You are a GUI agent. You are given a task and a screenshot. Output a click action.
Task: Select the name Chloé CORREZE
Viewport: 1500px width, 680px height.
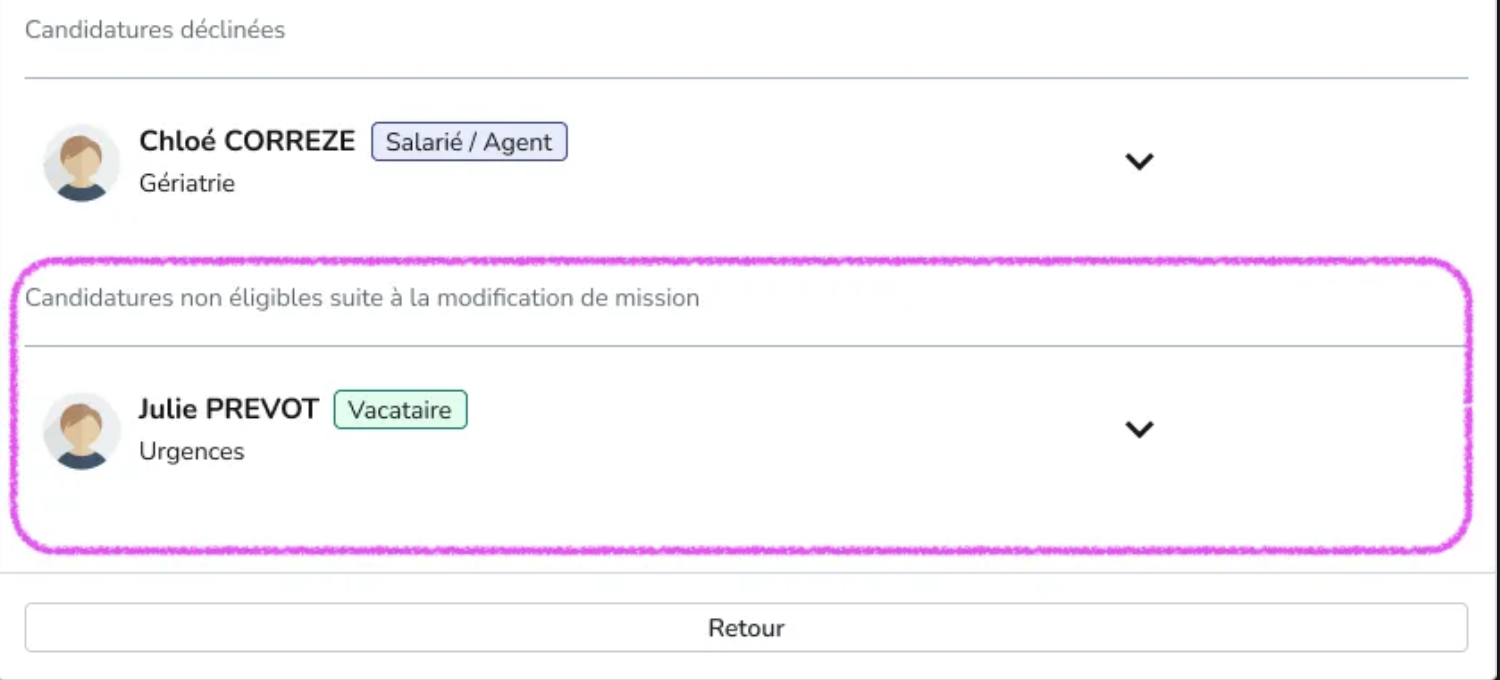coord(247,142)
